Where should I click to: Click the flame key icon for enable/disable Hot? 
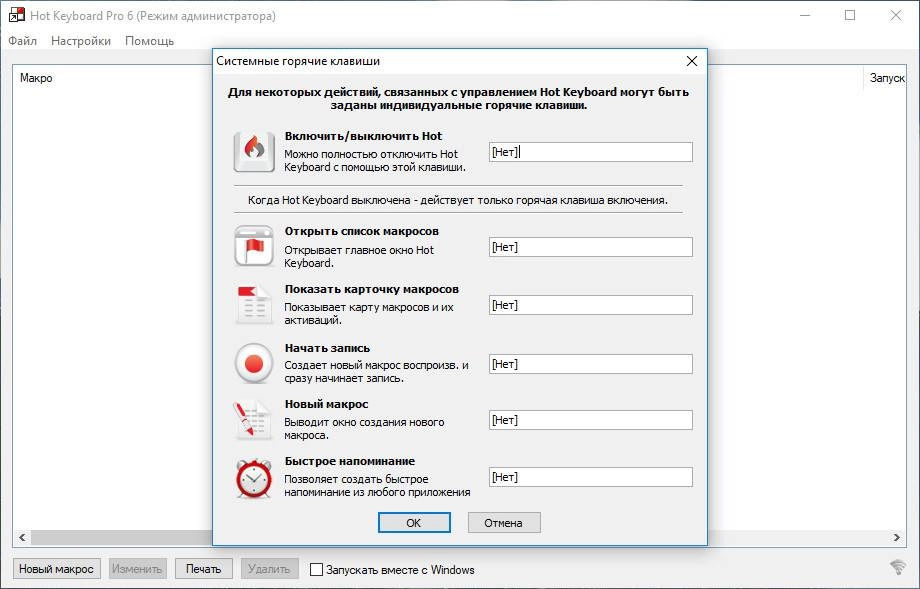point(254,151)
